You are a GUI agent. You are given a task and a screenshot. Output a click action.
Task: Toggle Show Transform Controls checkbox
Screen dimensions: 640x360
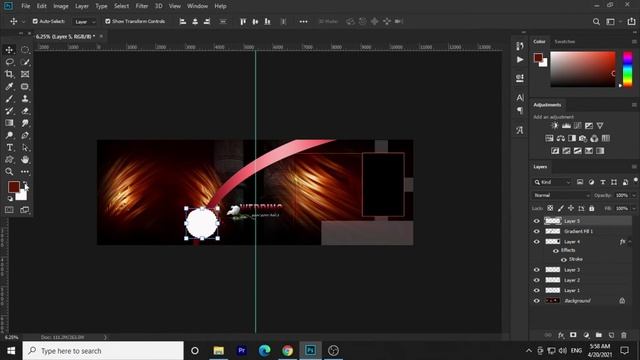(x=108, y=21)
